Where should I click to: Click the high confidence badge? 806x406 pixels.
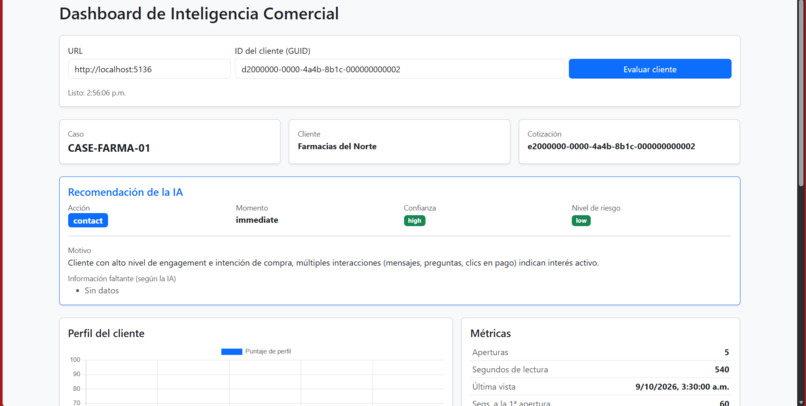414,220
